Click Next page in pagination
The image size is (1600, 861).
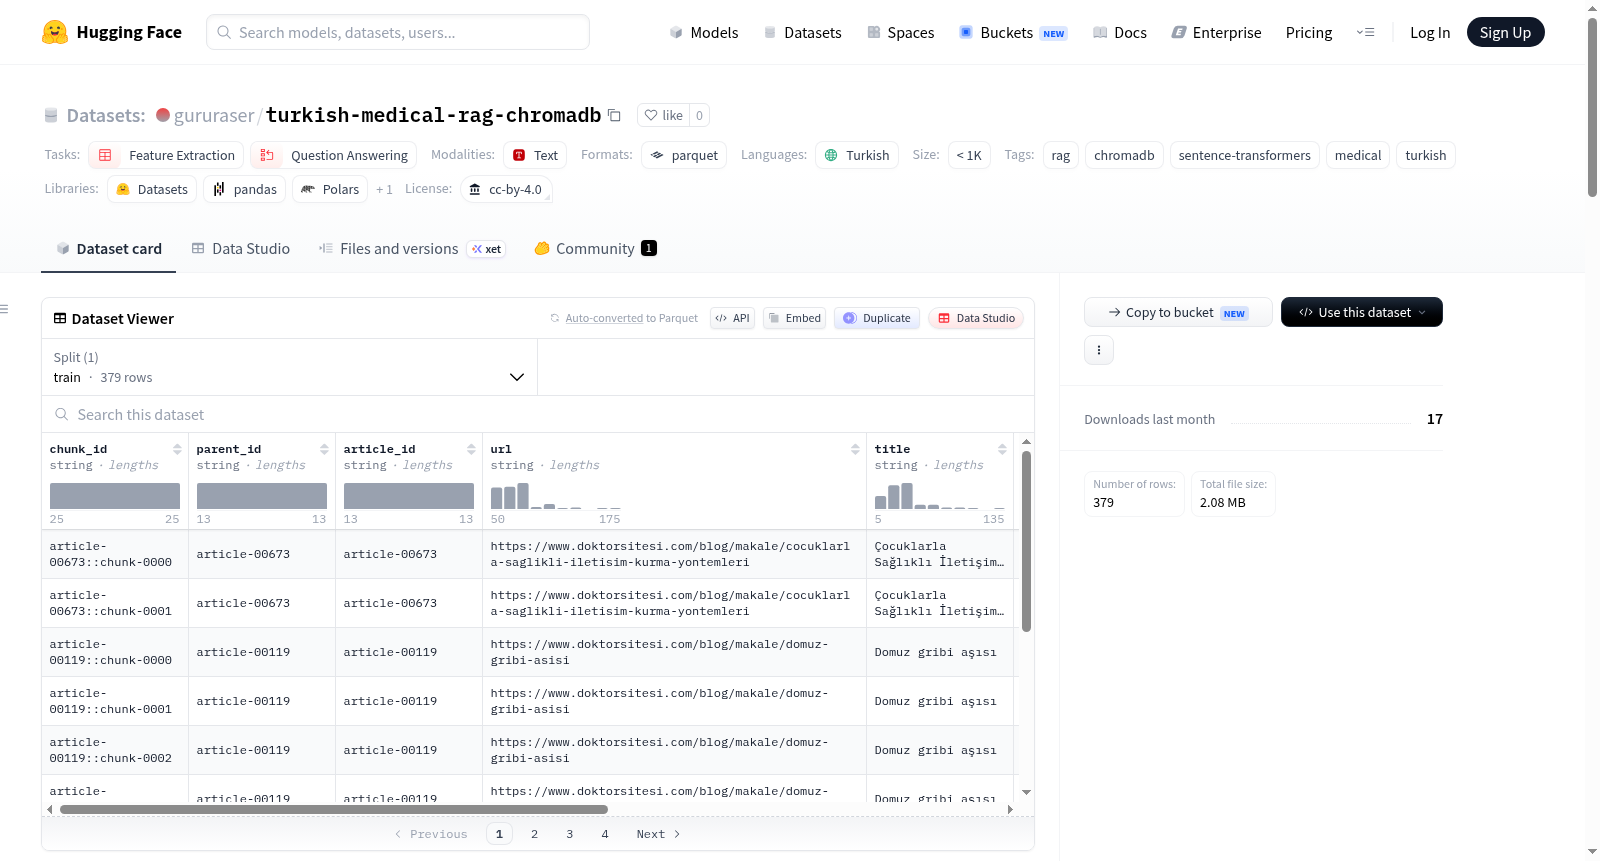tap(658, 834)
